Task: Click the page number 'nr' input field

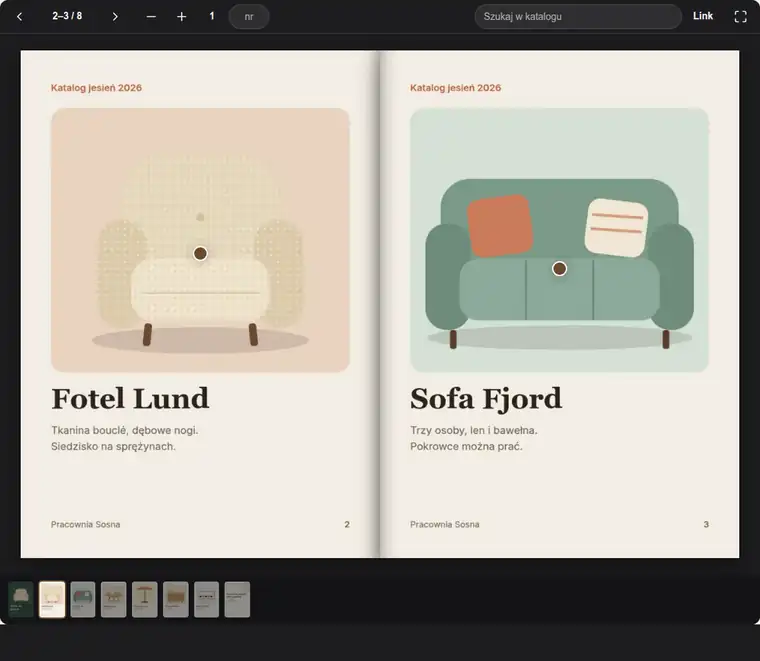Action: tap(249, 16)
